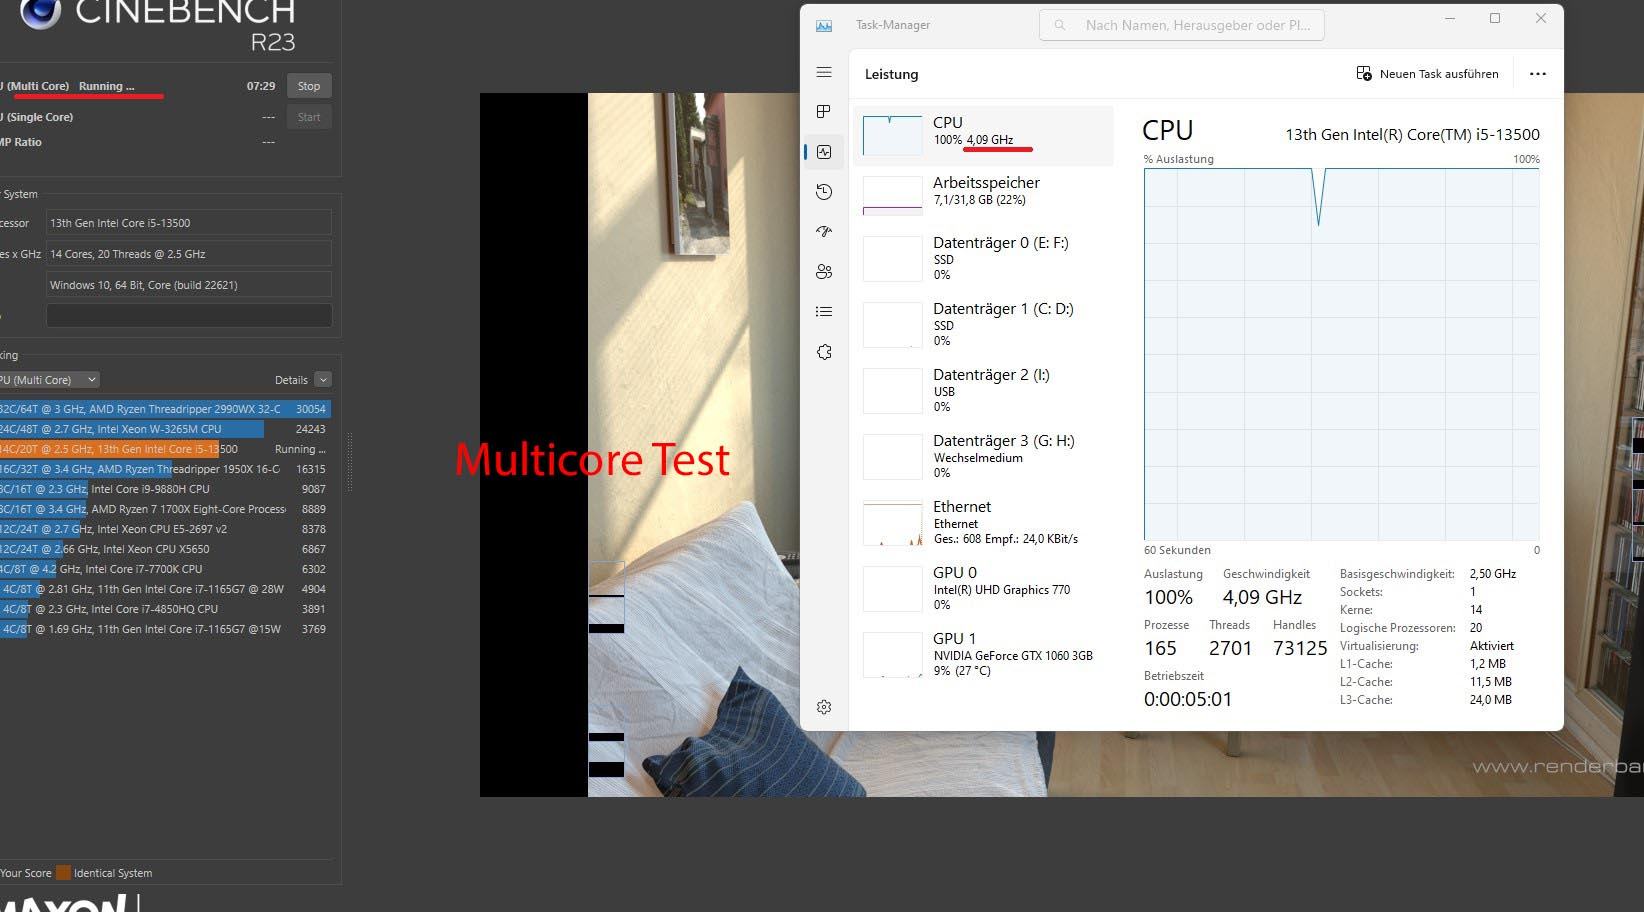The width and height of the screenshot is (1644, 912).
Task: Open the Processes page icon in Task Manager
Action: point(824,112)
